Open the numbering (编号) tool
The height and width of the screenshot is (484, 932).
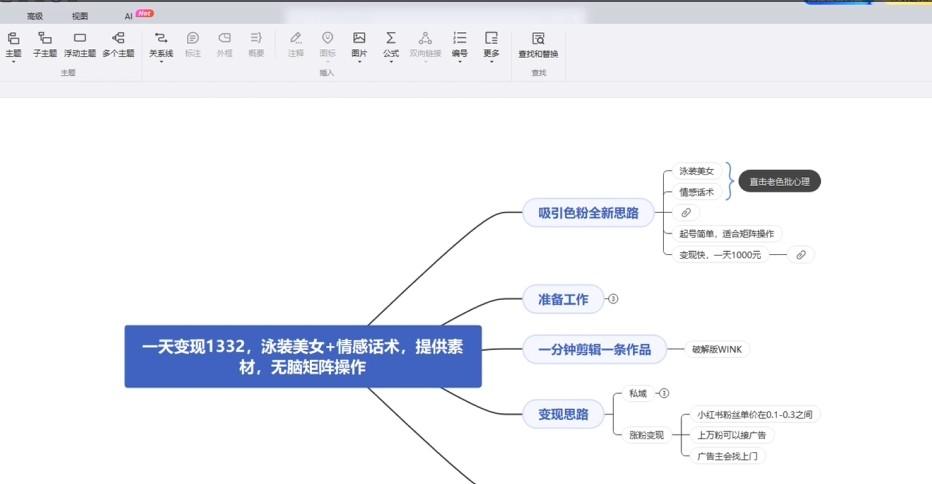459,43
